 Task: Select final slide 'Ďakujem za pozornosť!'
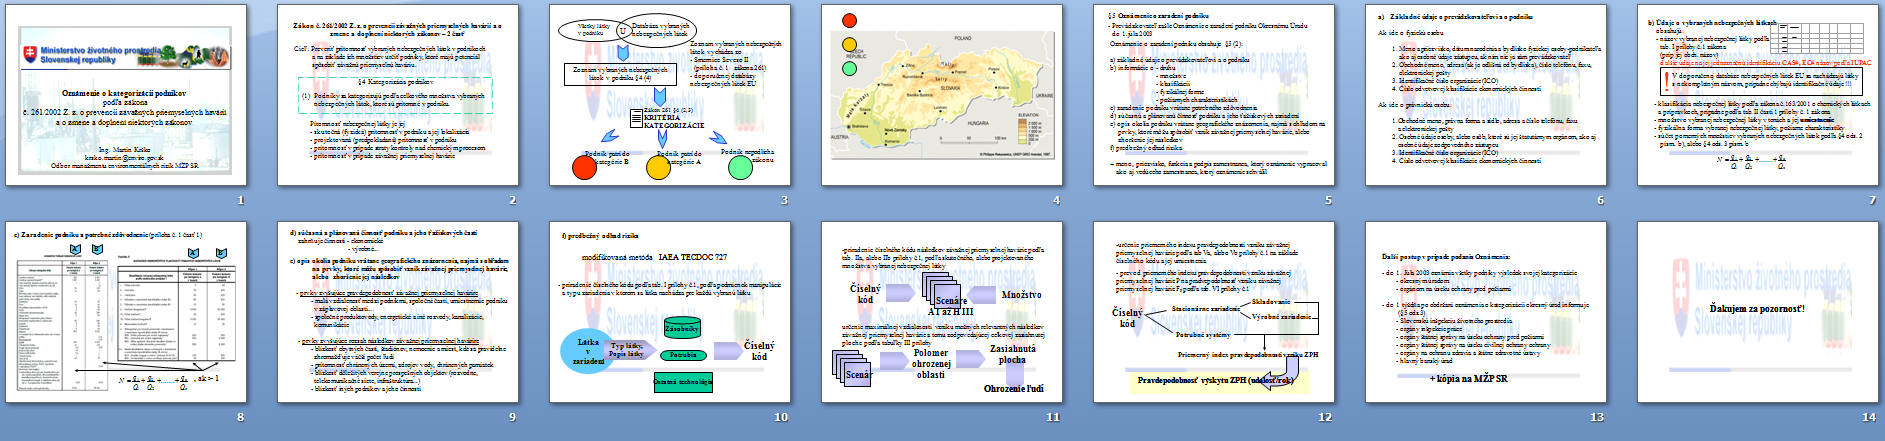click(1758, 312)
